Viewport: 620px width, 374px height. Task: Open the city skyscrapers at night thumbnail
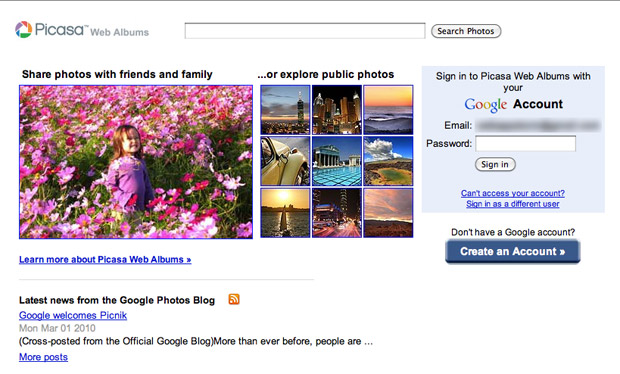tap(337, 110)
